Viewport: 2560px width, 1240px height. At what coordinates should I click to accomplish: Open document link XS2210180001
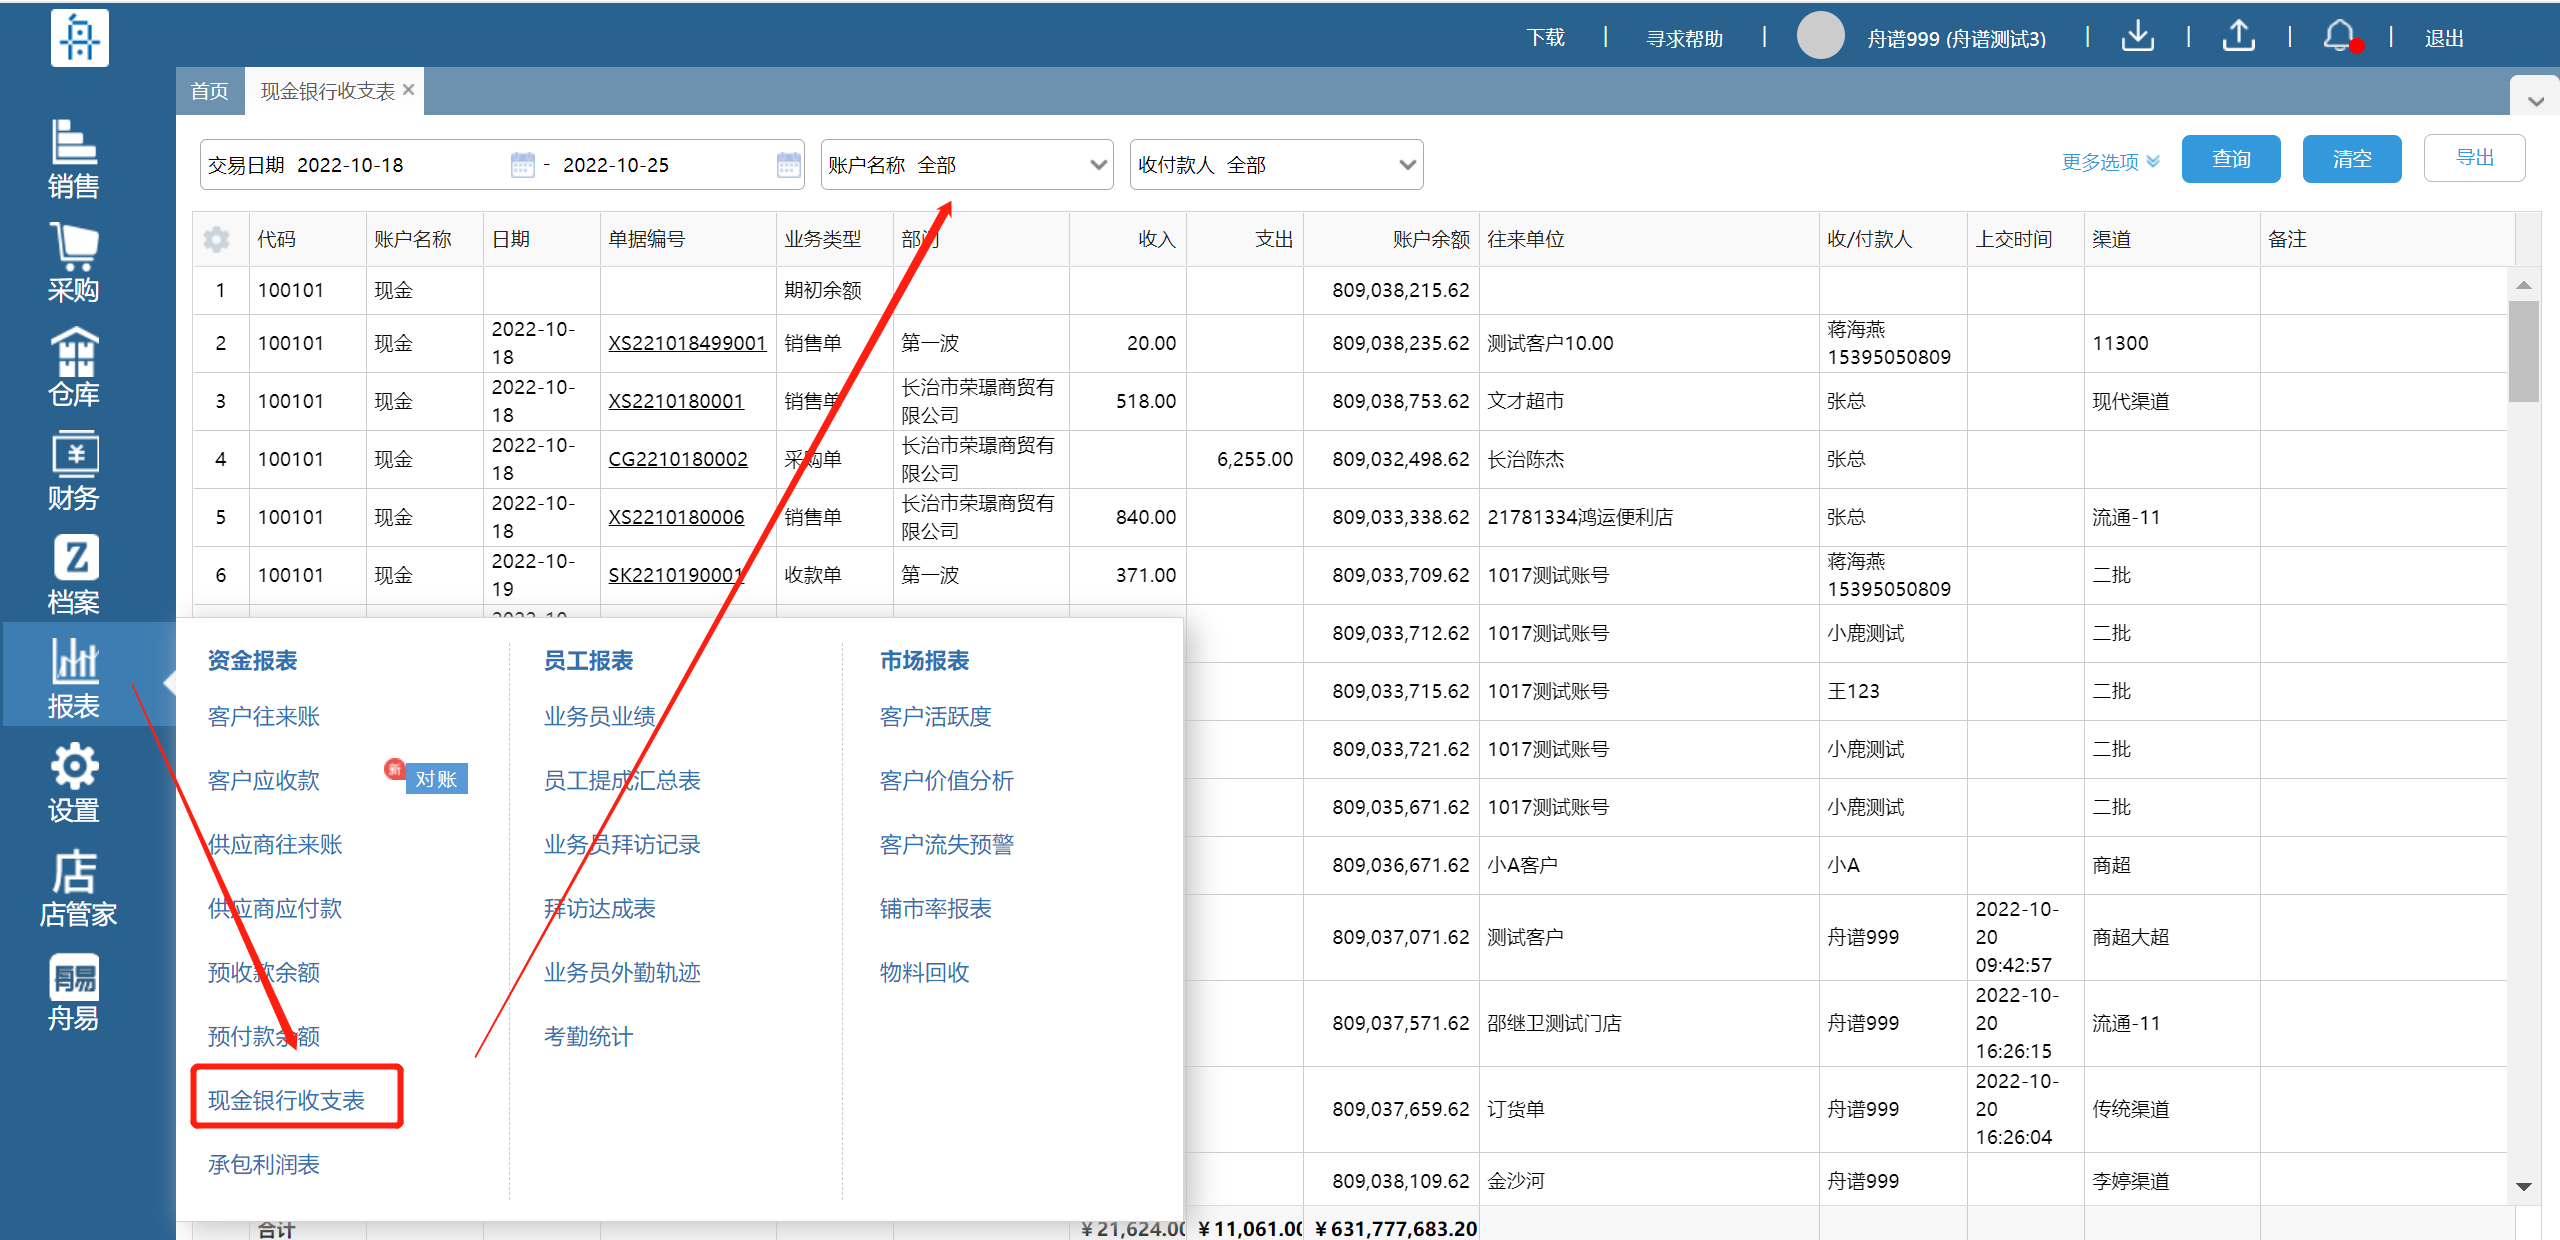676,401
